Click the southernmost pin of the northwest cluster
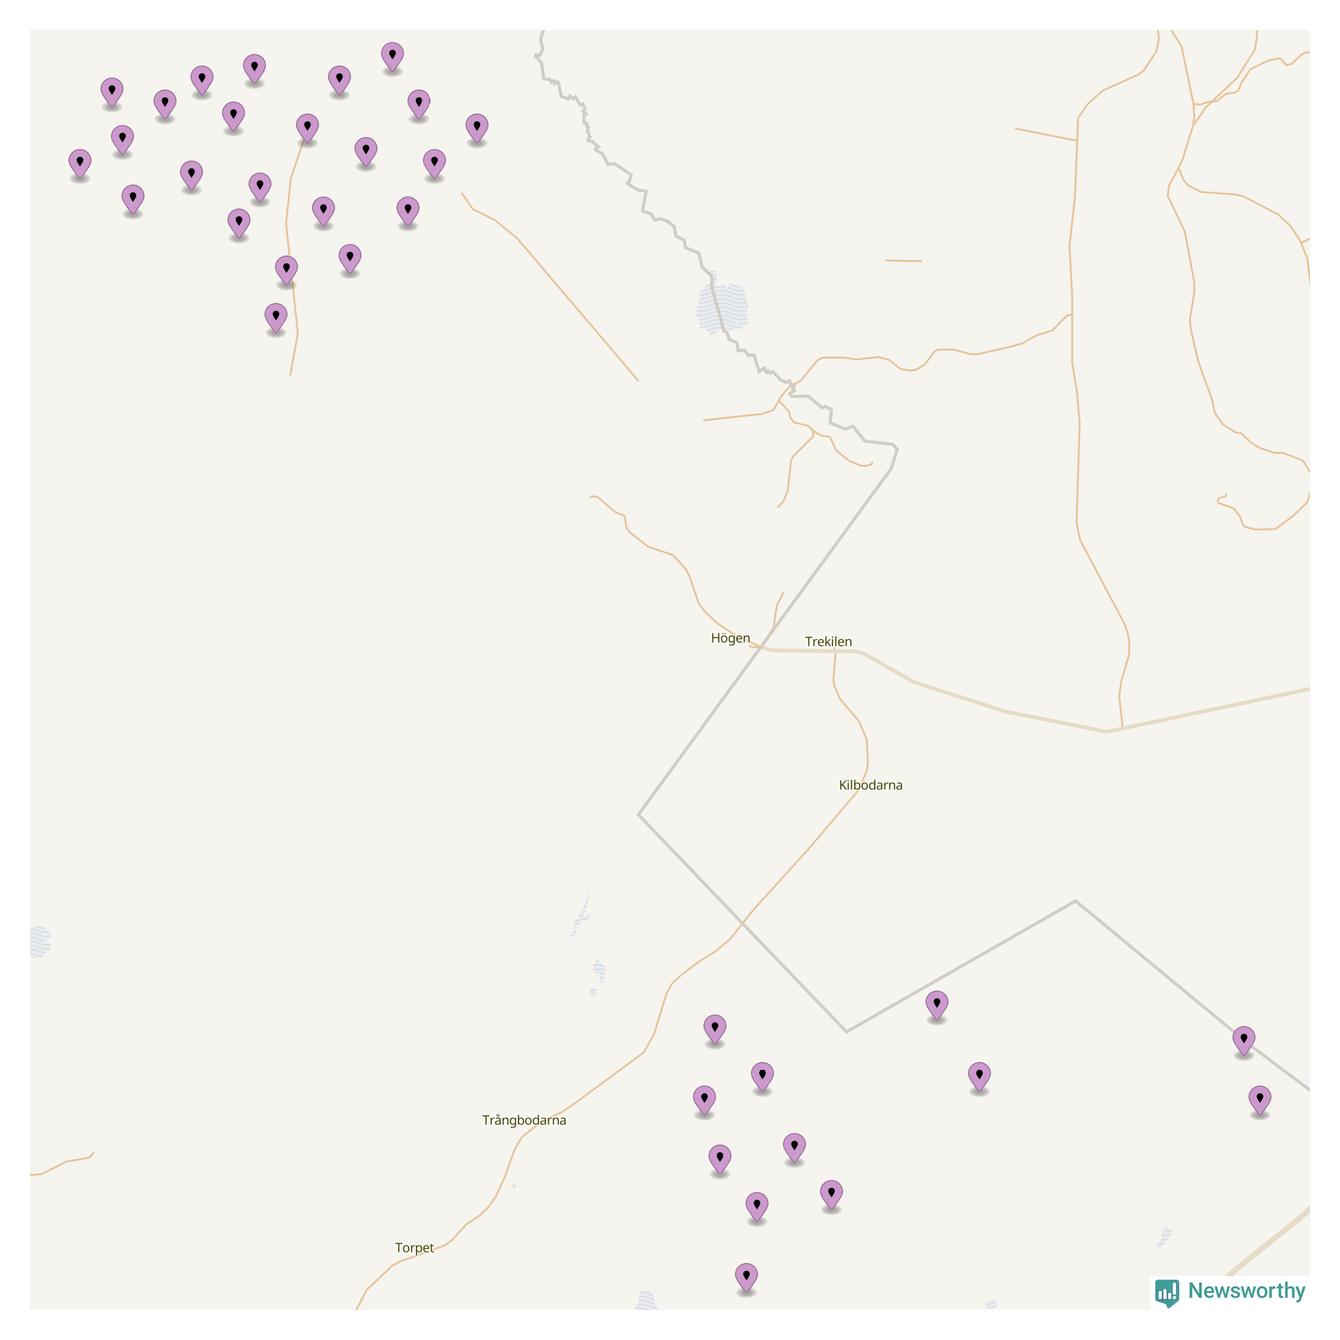This screenshot has height=1340, width=1340. (x=276, y=318)
